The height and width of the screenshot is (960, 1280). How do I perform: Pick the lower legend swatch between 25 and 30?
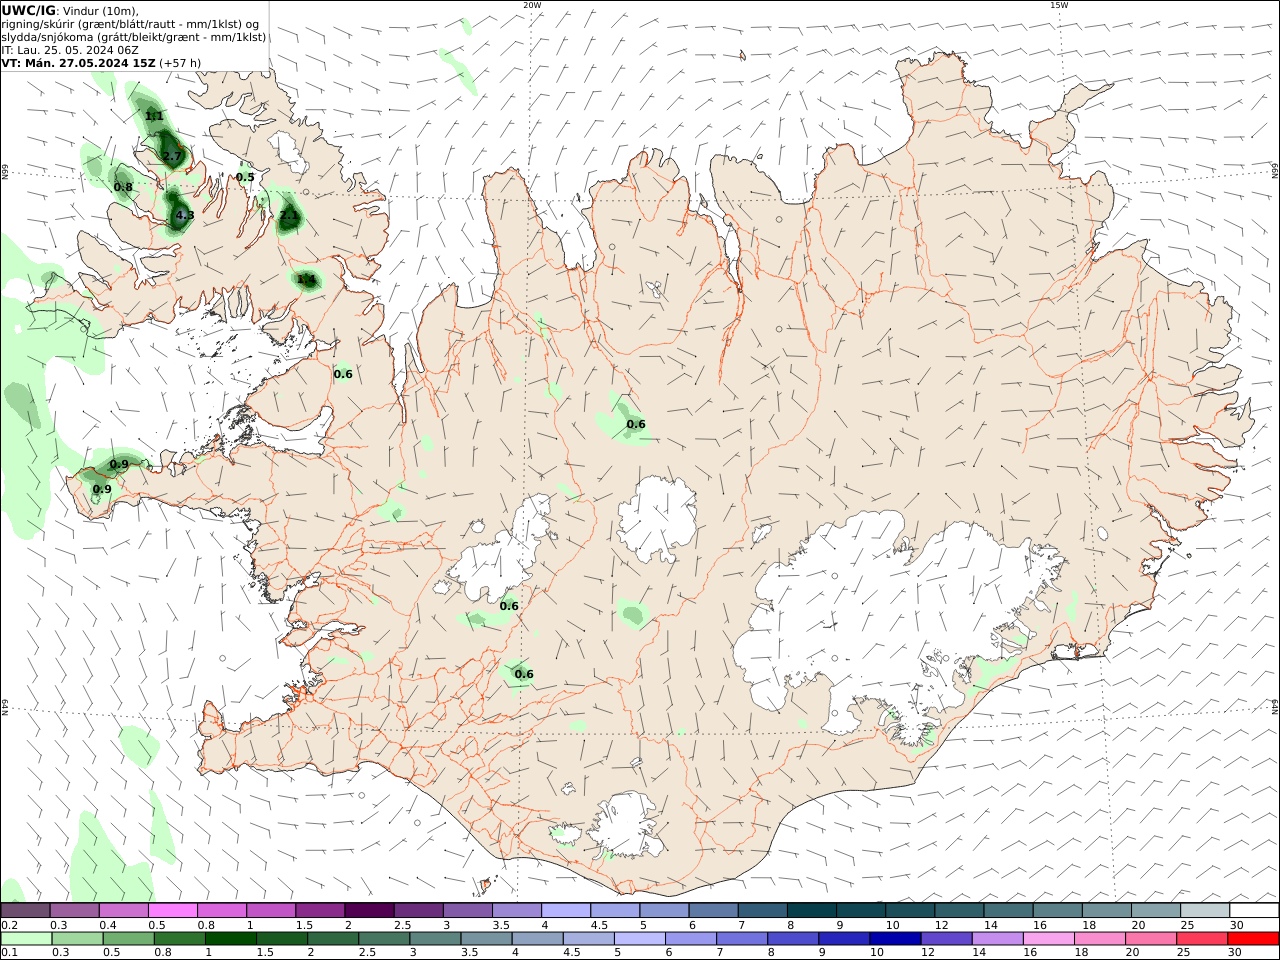coord(1201,938)
